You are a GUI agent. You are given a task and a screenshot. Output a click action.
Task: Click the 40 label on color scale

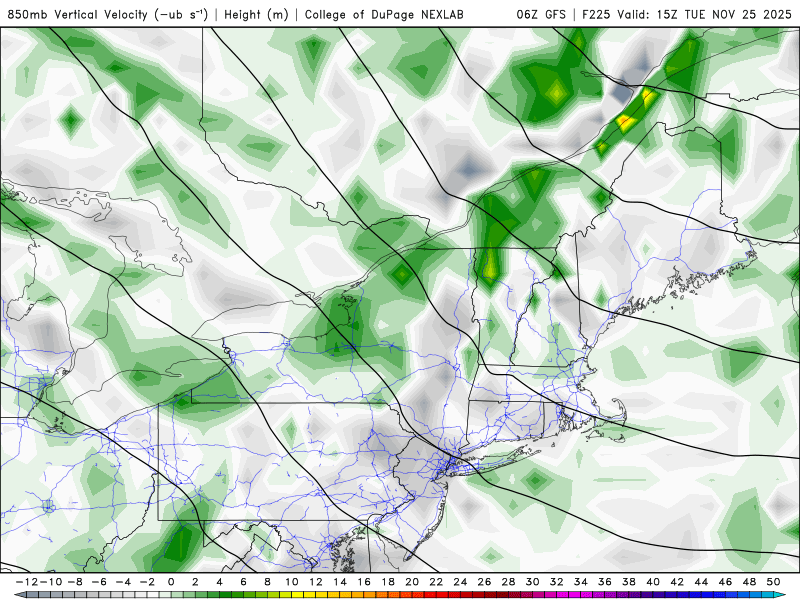coord(653,582)
